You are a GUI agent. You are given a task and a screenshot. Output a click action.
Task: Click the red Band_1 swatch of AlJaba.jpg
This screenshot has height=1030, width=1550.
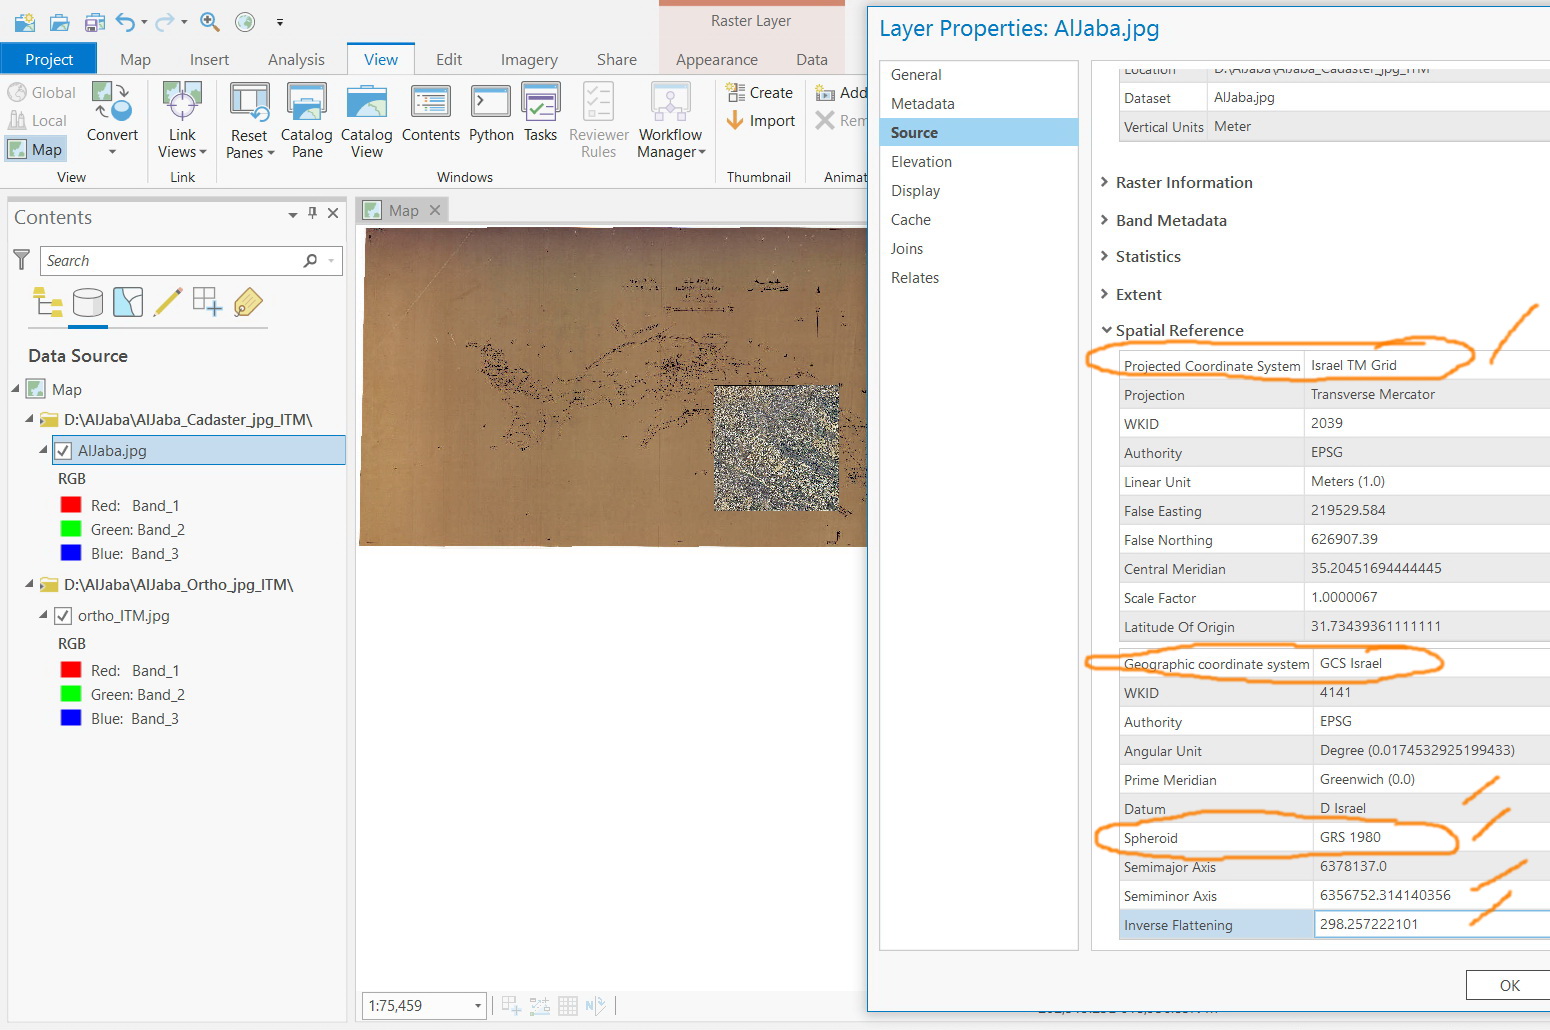tap(71, 506)
